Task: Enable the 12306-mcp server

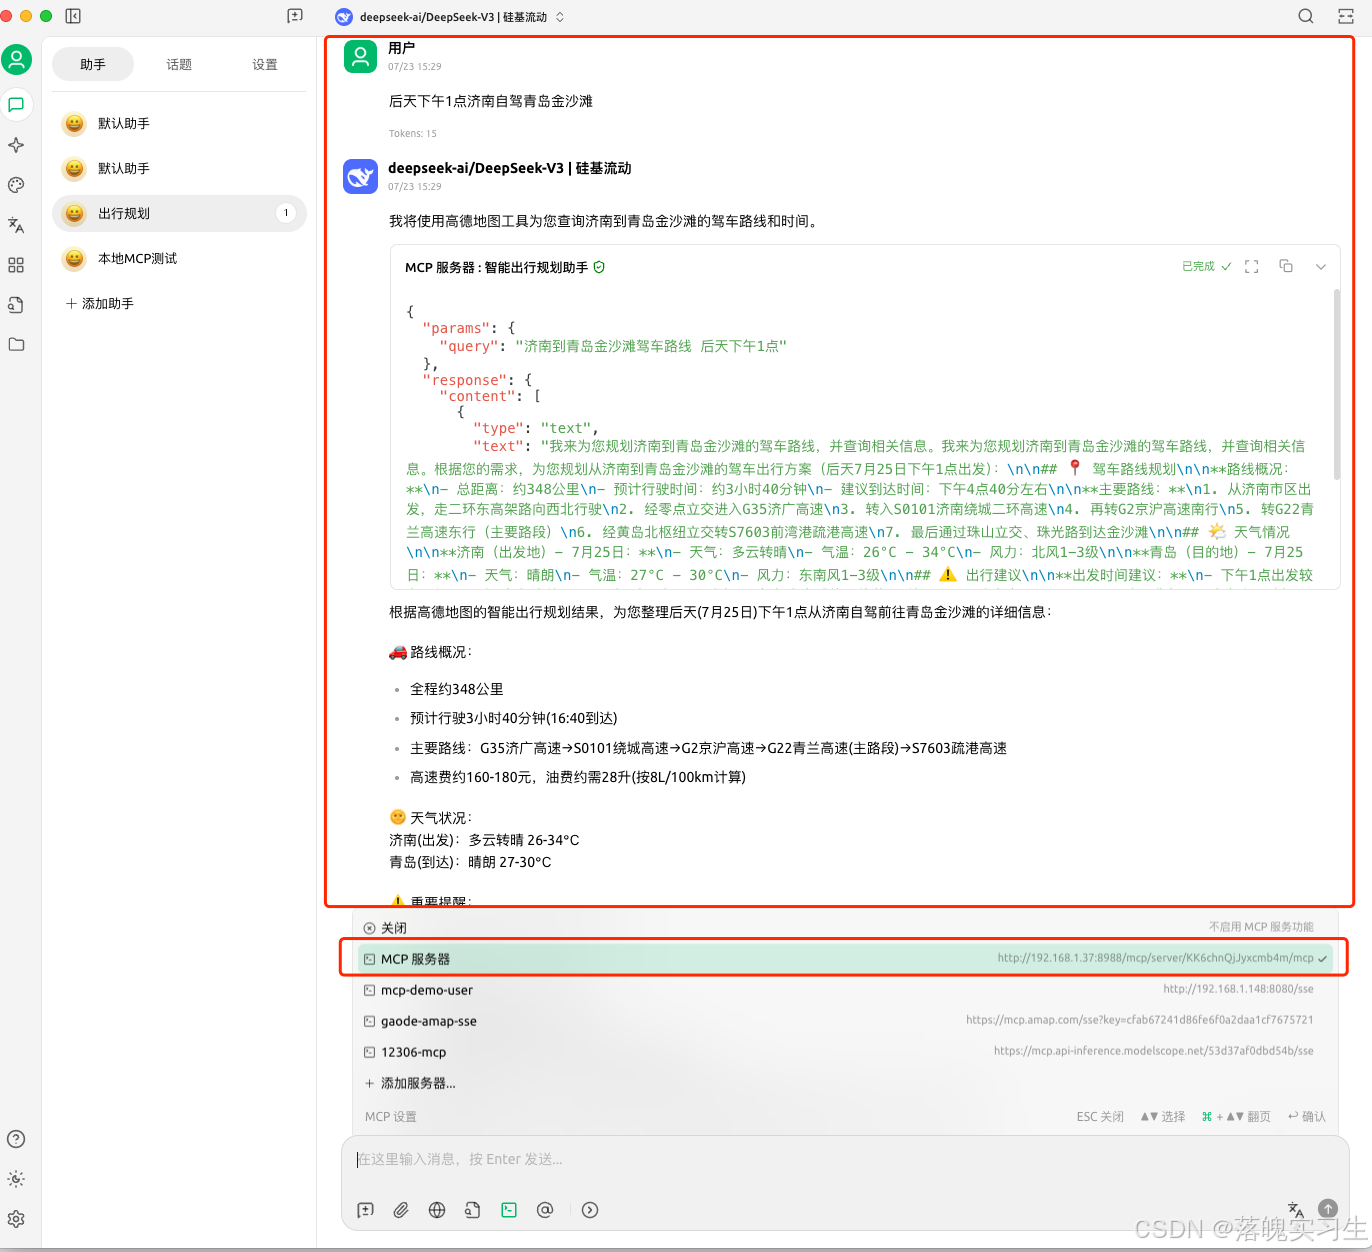Action: (x=845, y=1052)
